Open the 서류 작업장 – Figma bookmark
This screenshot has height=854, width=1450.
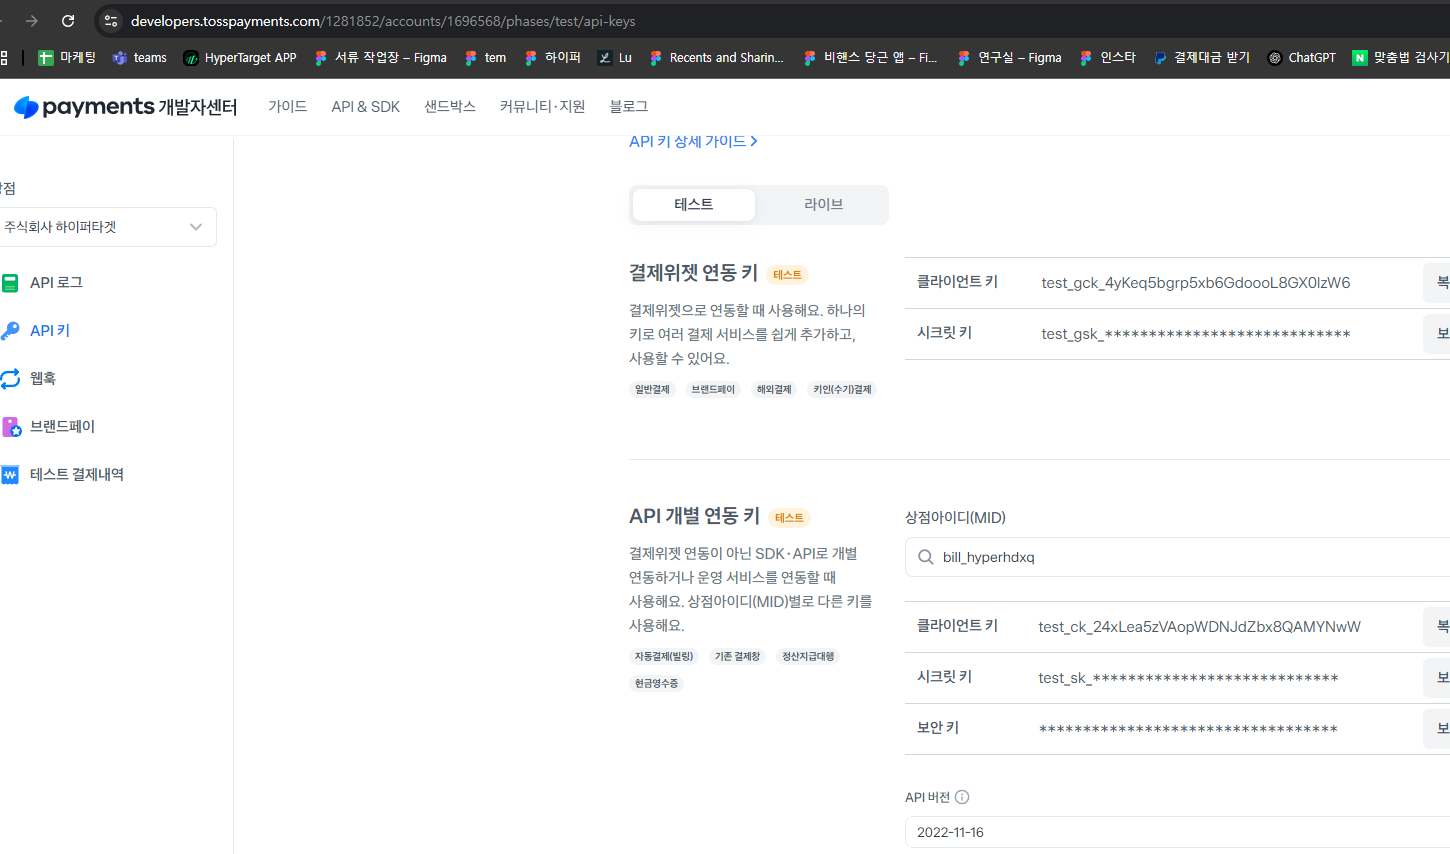(380, 57)
